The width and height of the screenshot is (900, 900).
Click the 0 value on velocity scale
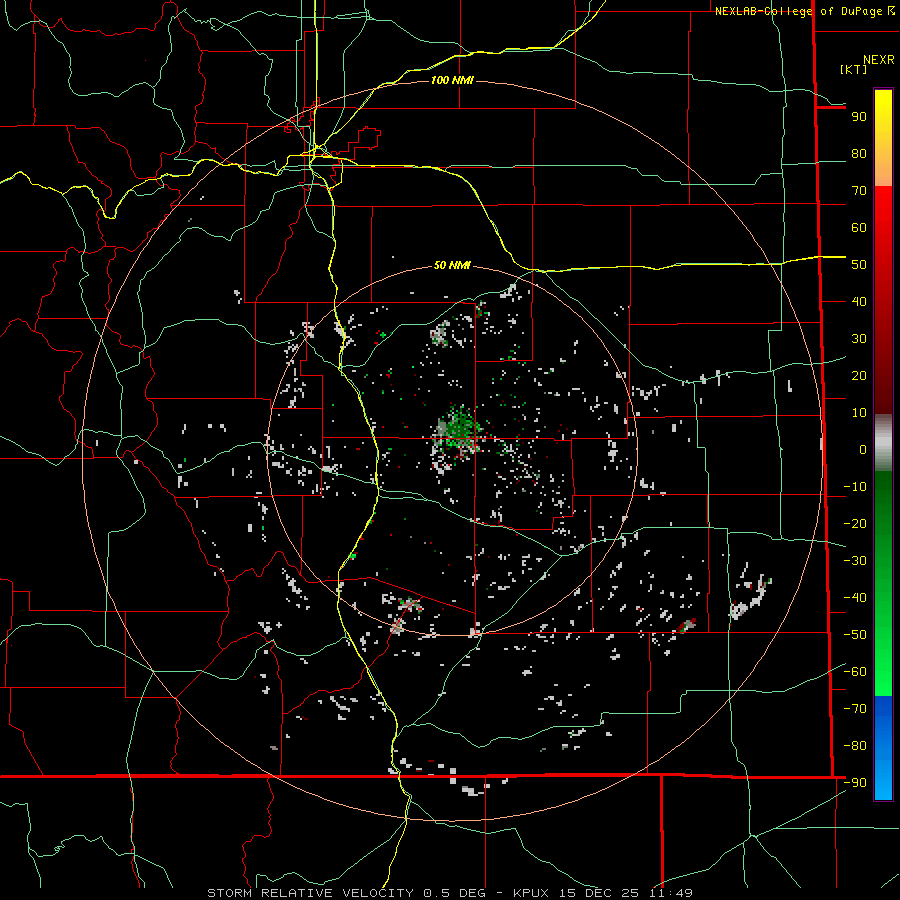[863, 450]
